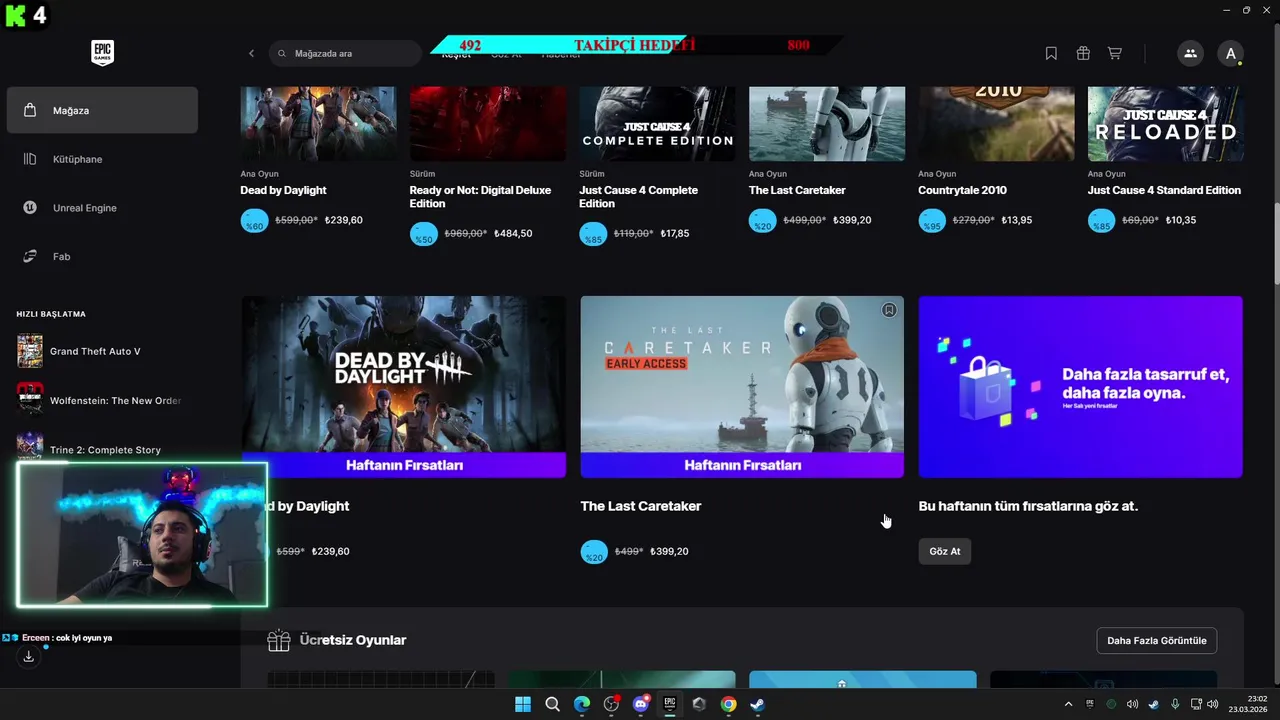Image resolution: width=1280 pixels, height=720 pixels.
Task: Launch Grand Theft Auto V from quick launch
Action: tap(95, 351)
